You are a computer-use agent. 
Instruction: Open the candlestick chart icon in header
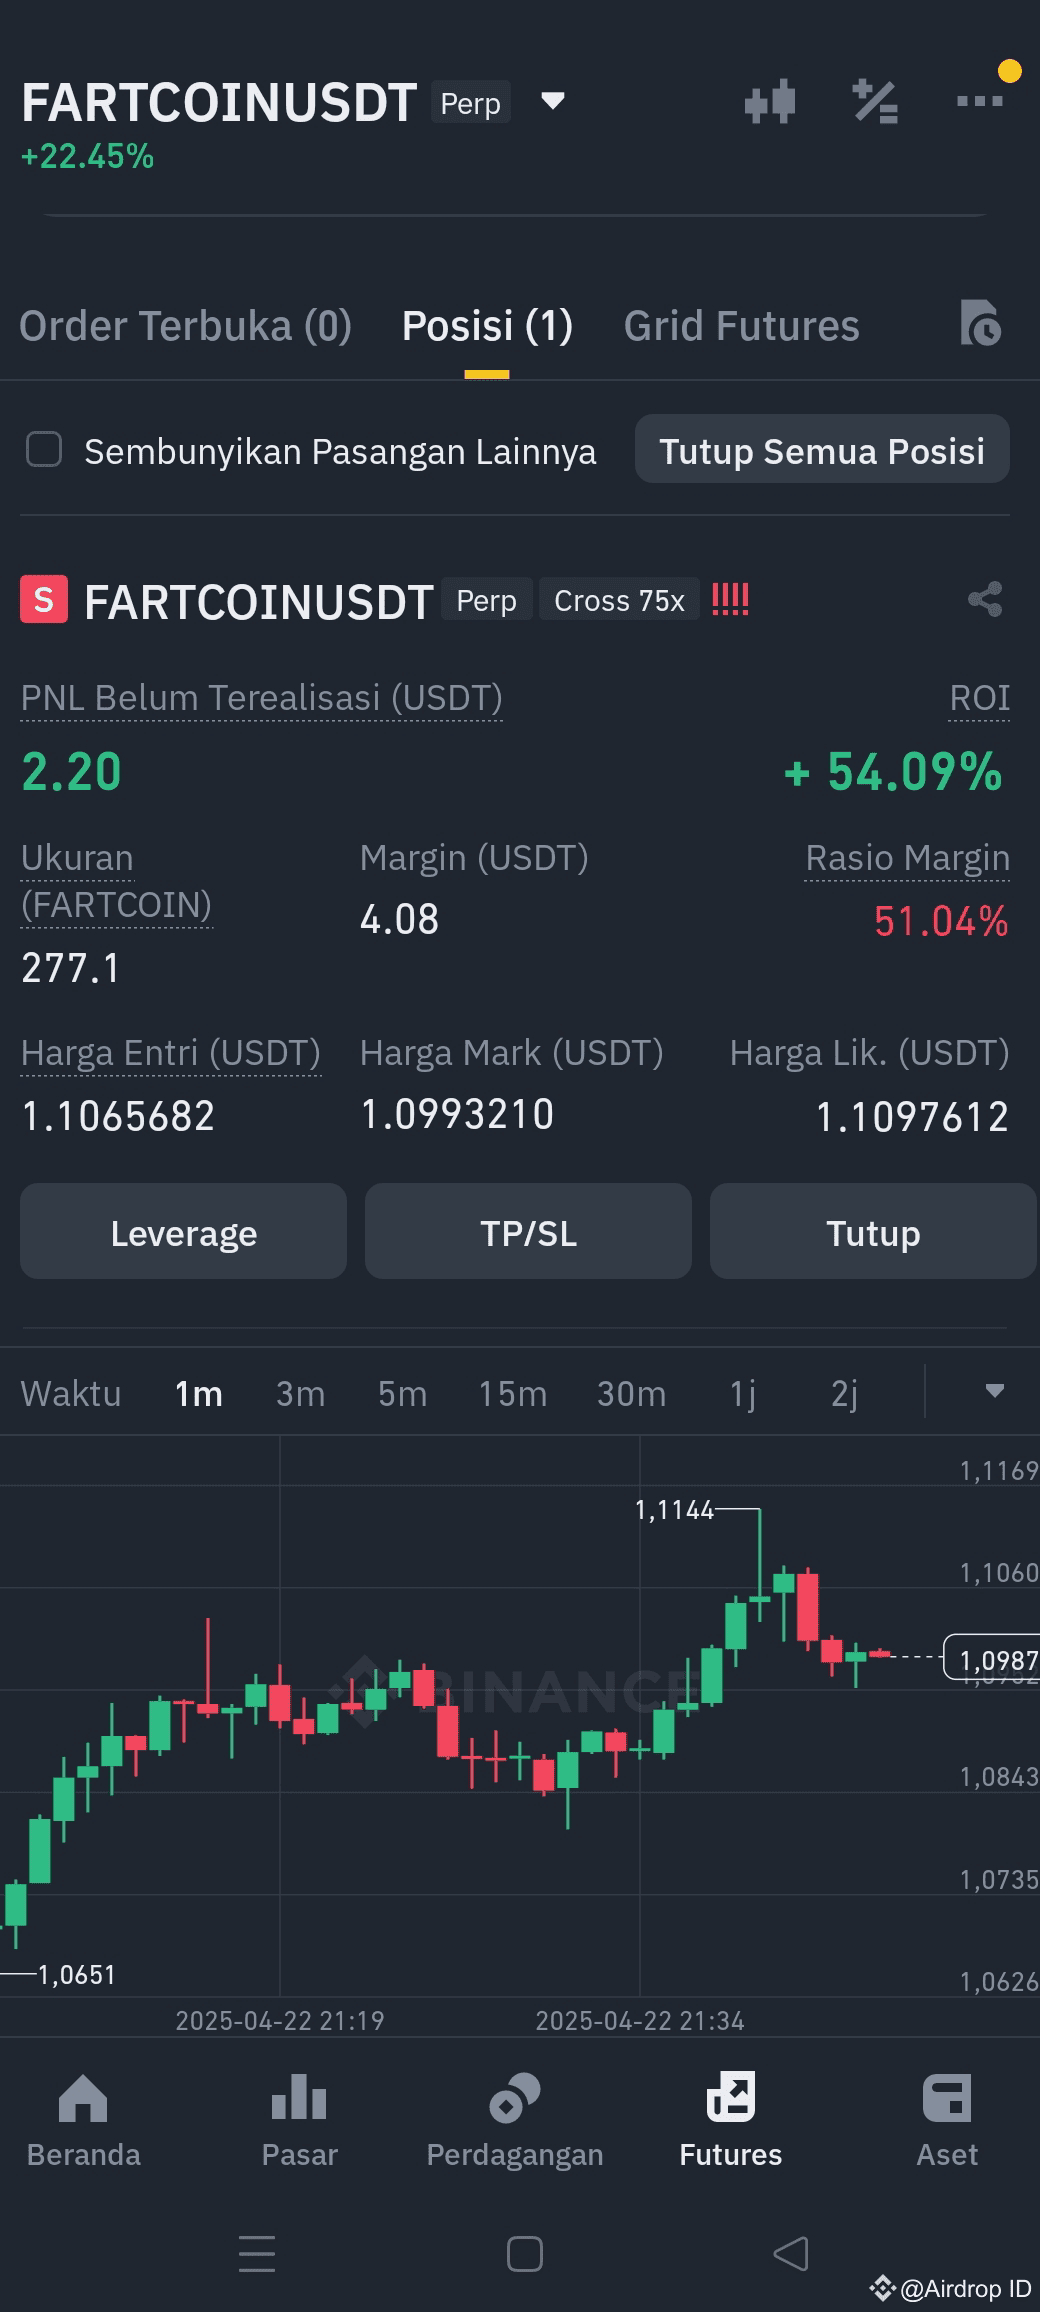point(770,101)
